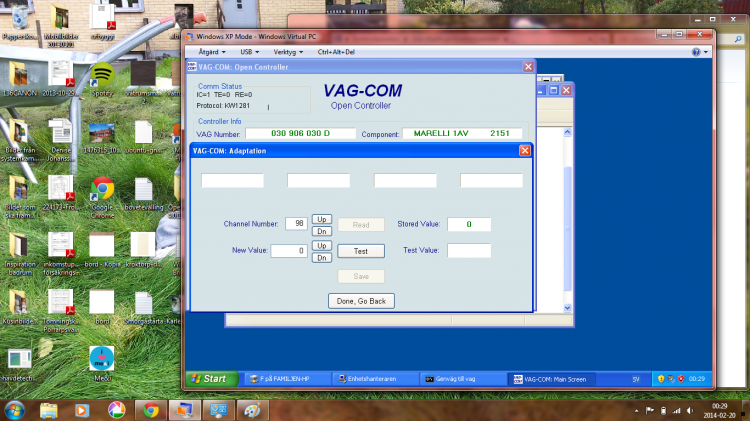Open the Denise Johansson document icon
The image size is (750, 421).
tap(61, 140)
